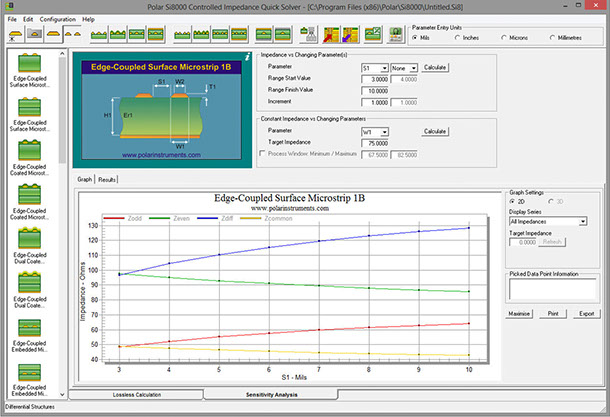Open the Configuration menu
The width and height of the screenshot is (610, 417).
[58, 19]
